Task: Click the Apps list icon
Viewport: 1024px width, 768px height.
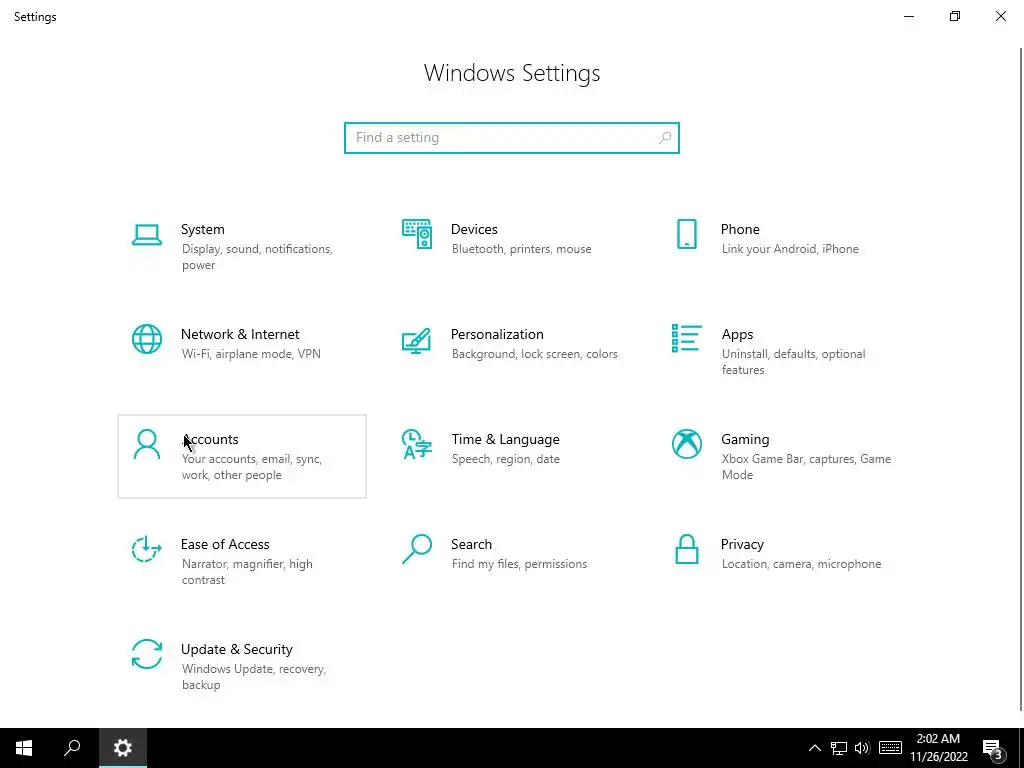Action: 686,338
